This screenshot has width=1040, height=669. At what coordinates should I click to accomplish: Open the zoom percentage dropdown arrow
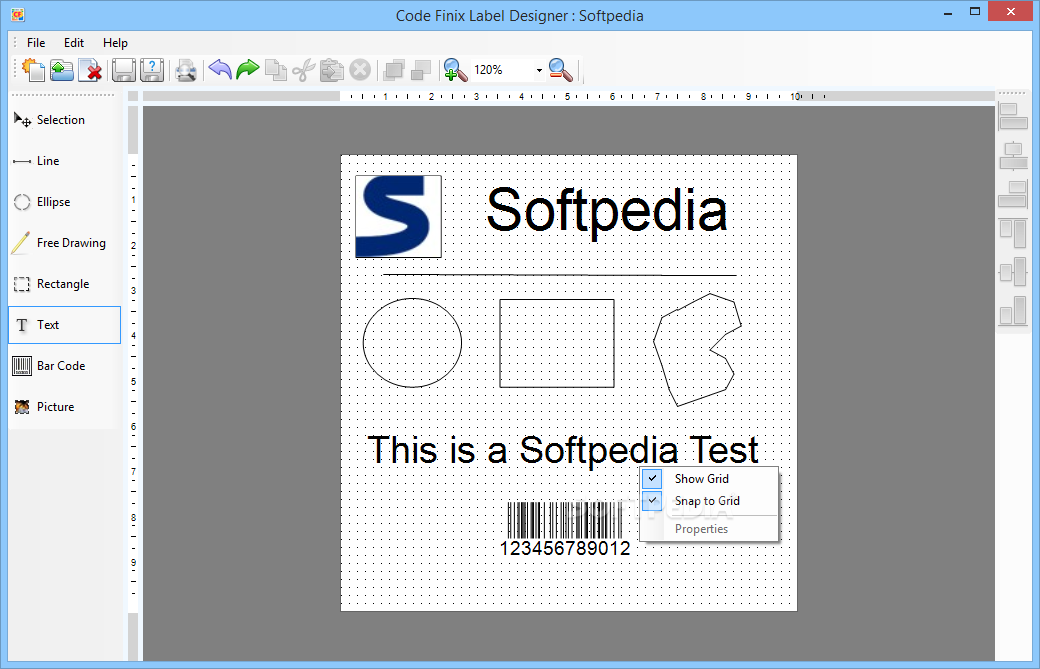click(x=539, y=70)
